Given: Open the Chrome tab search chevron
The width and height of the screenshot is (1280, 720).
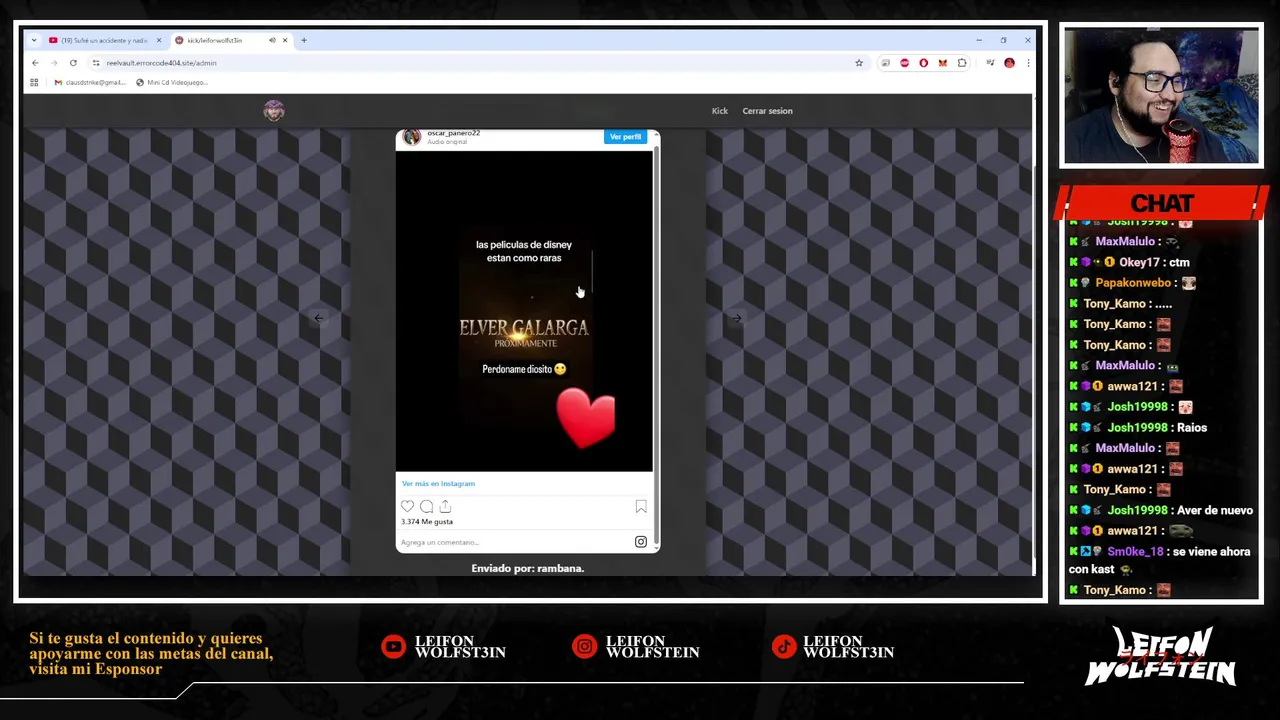Looking at the screenshot, I should pos(34,40).
